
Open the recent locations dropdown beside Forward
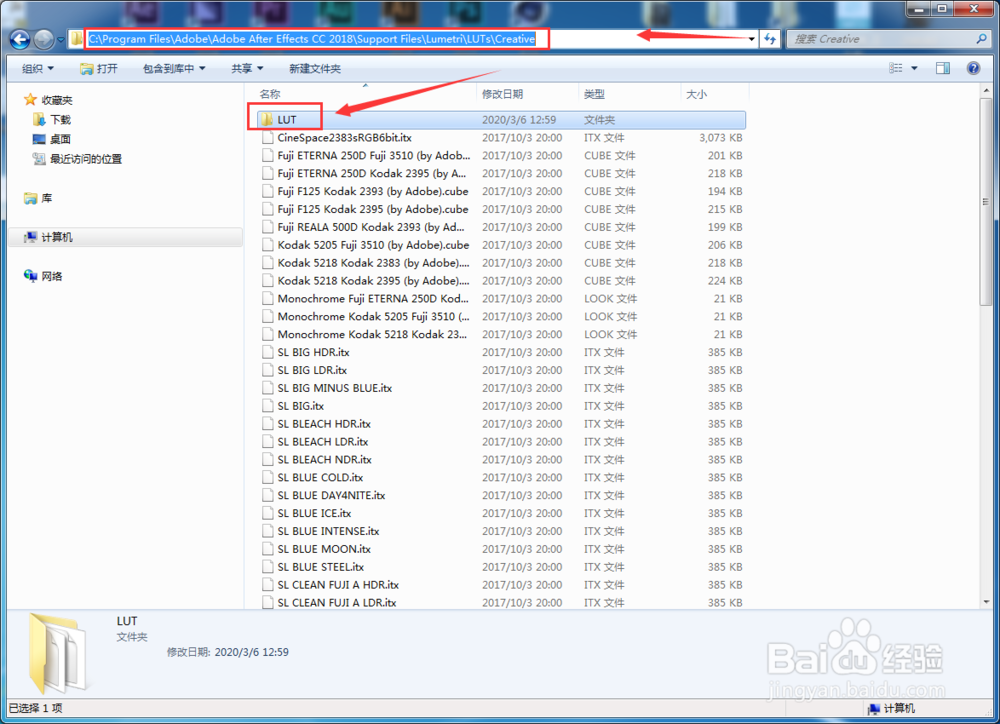[x=61, y=40]
